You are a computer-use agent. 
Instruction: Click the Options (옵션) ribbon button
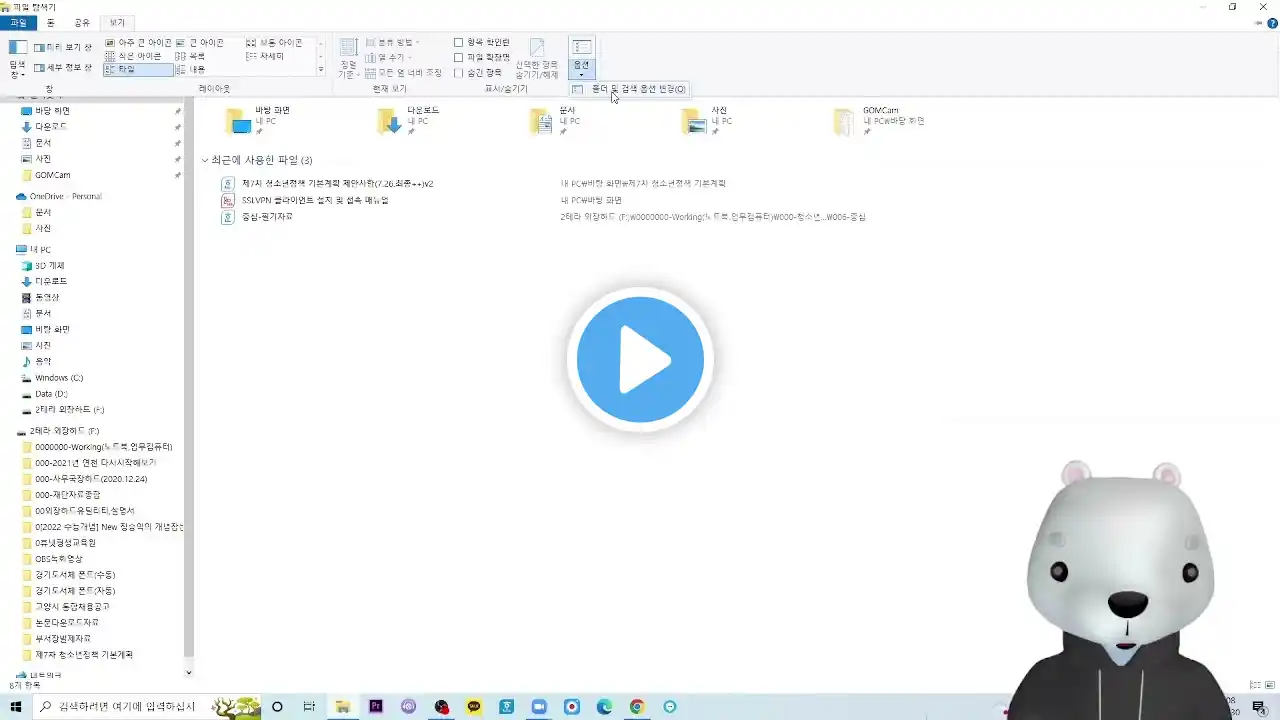[581, 58]
